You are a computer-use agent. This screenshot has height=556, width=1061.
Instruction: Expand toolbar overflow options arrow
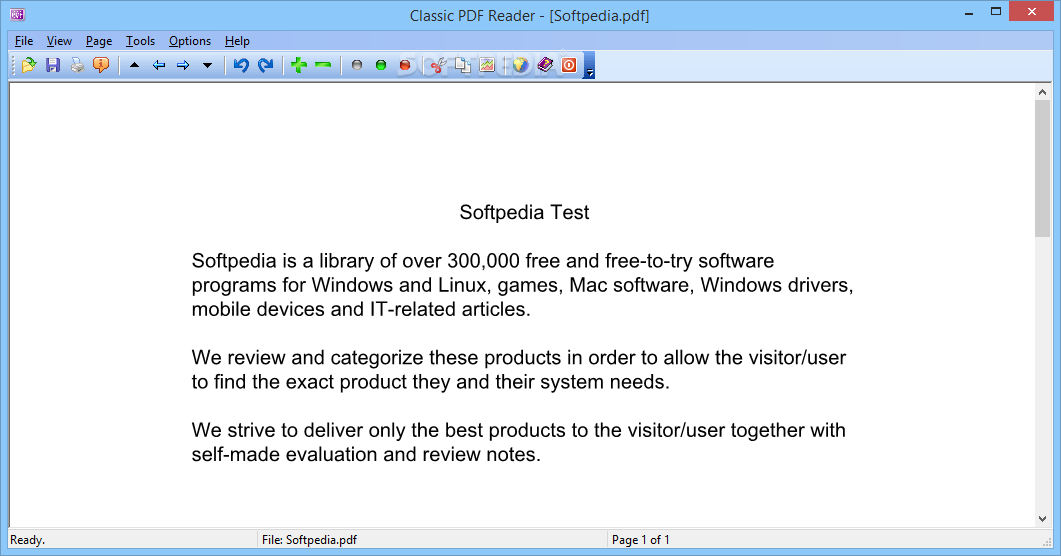589,66
